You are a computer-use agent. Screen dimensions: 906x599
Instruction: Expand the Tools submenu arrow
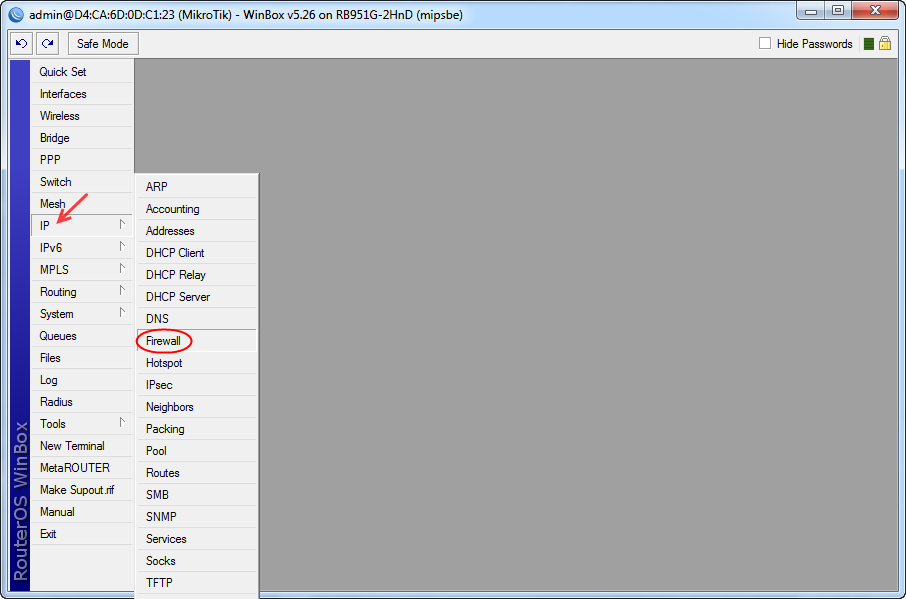122,423
